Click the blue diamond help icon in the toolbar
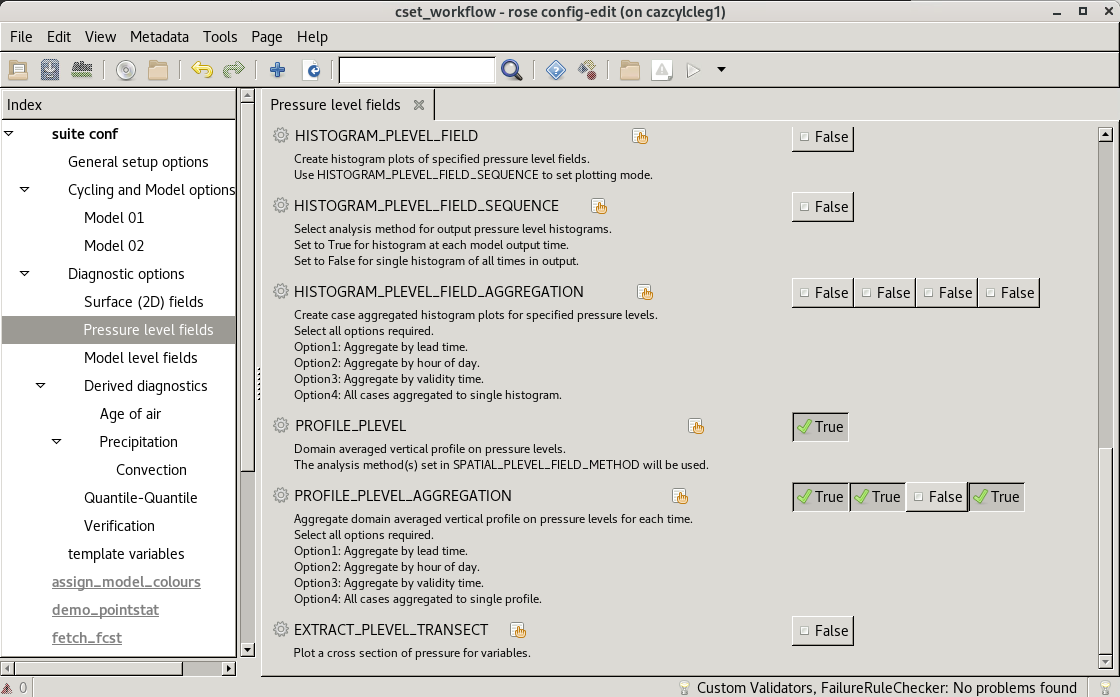1120x697 pixels. coord(556,70)
